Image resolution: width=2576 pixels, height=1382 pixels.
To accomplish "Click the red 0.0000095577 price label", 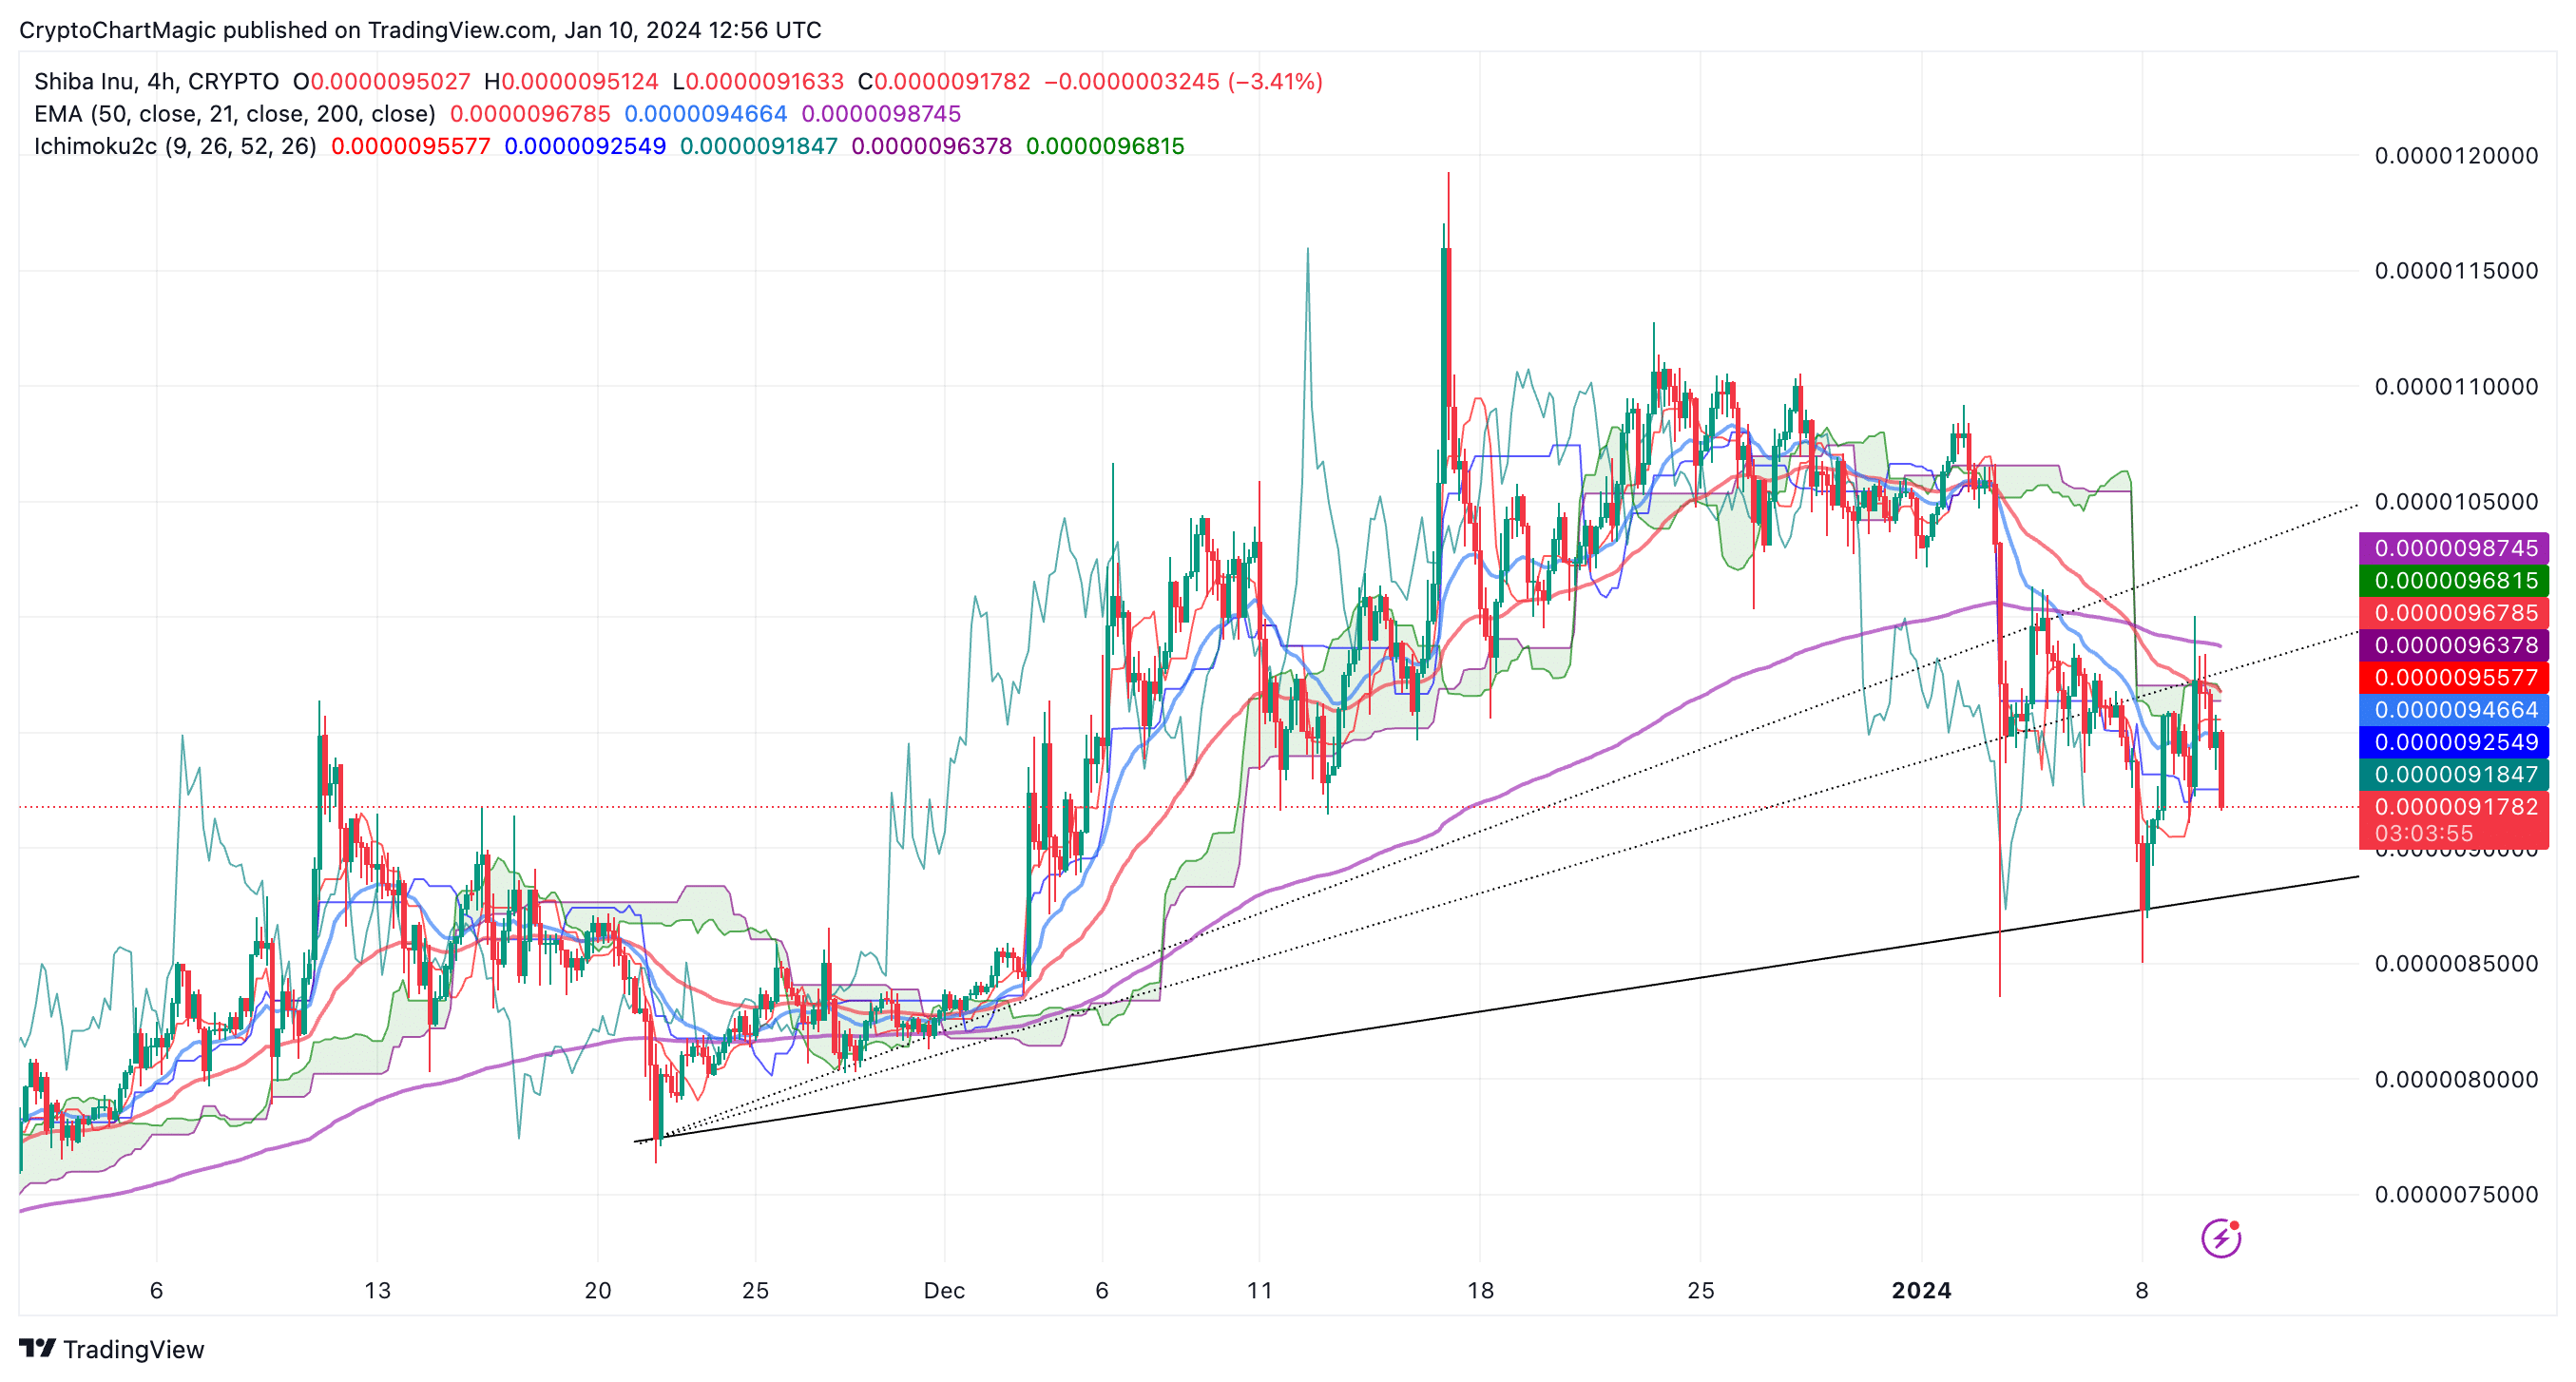I will (2455, 677).
